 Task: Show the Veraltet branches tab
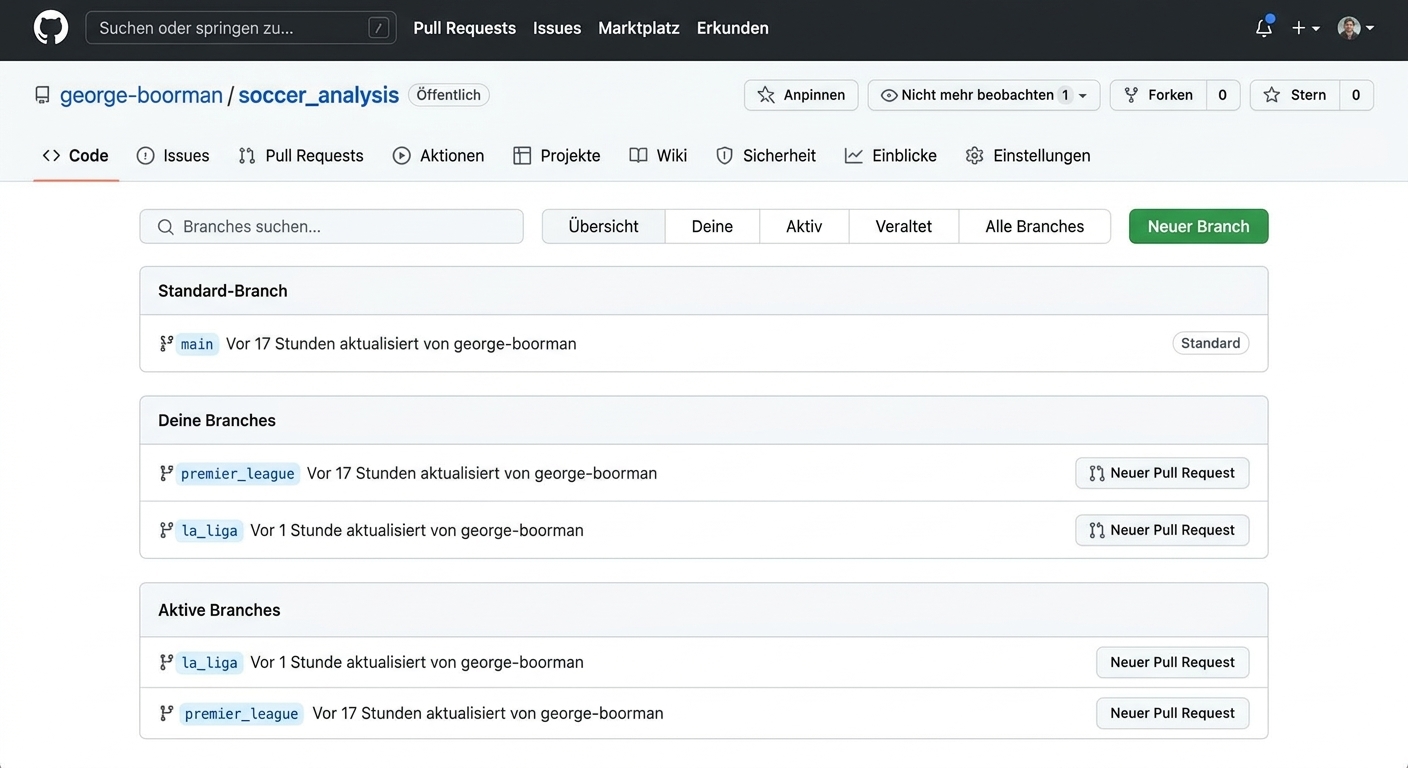tap(904, 226)
